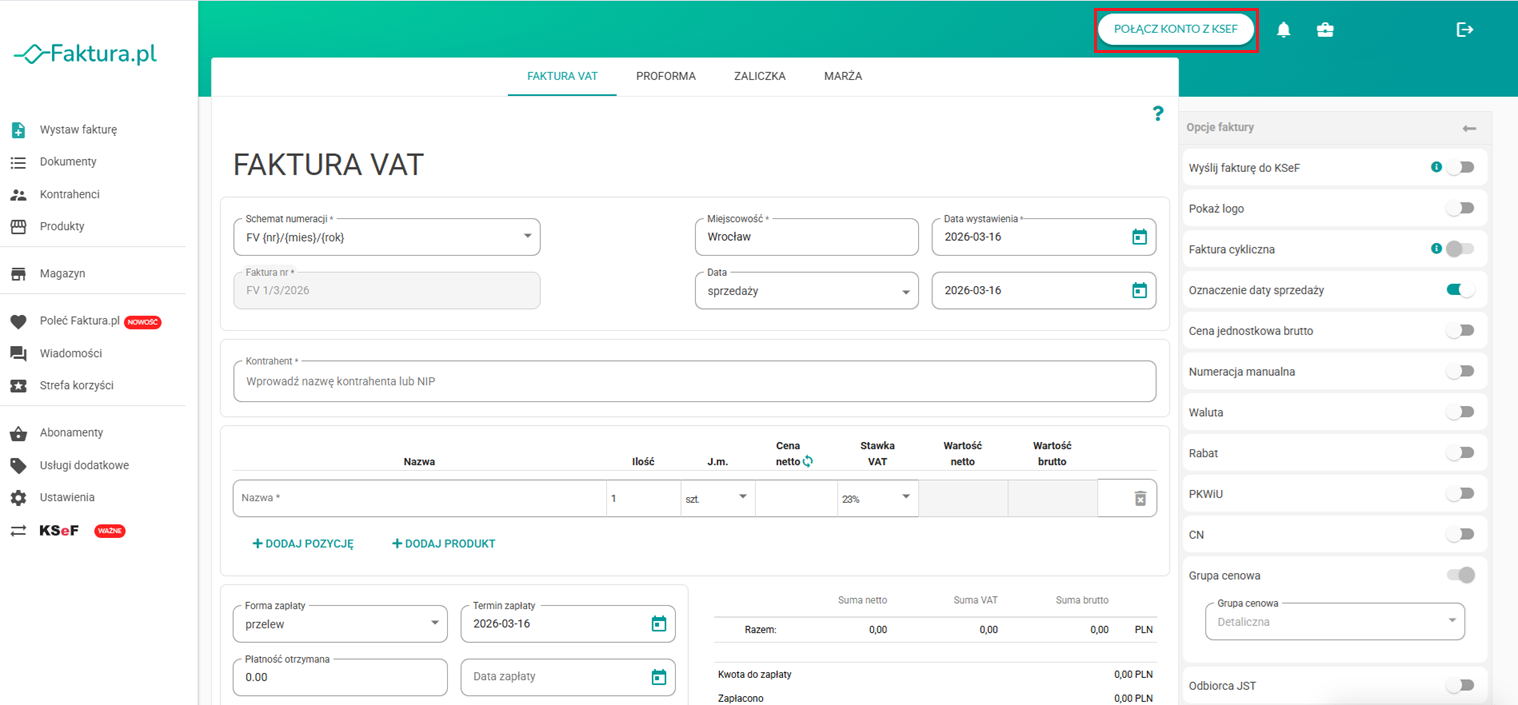
Task: Disable Oznaczenie daty sprzedaży toggle
Action: pos(1460,290)
